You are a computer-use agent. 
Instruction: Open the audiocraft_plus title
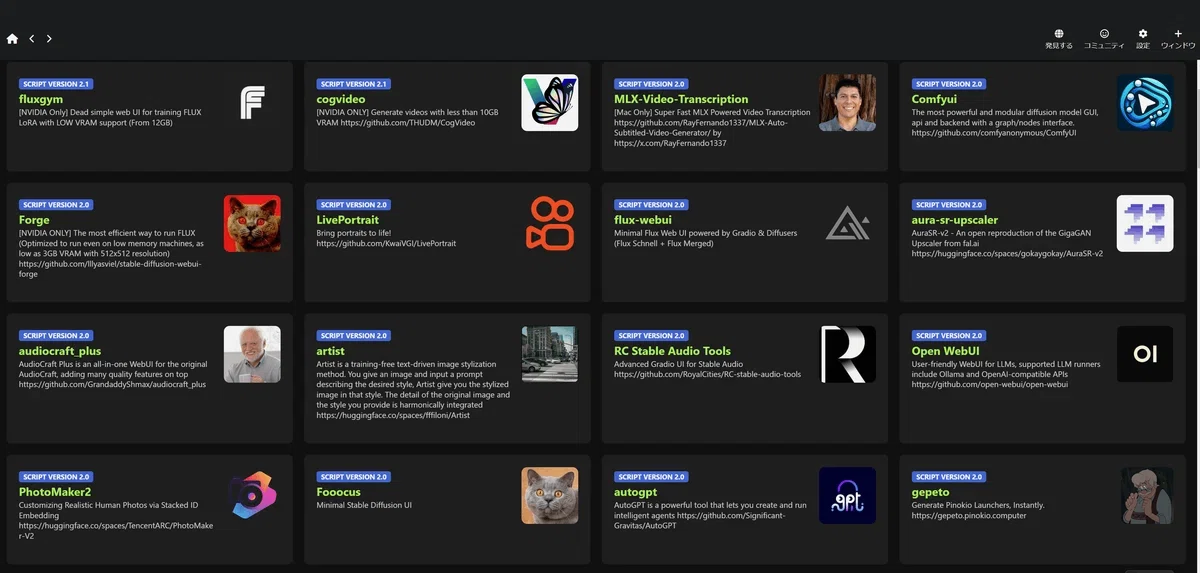pos(60,351)
